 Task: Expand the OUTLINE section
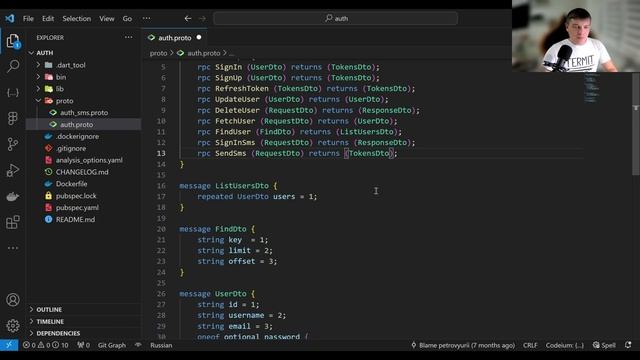point(49,309)
